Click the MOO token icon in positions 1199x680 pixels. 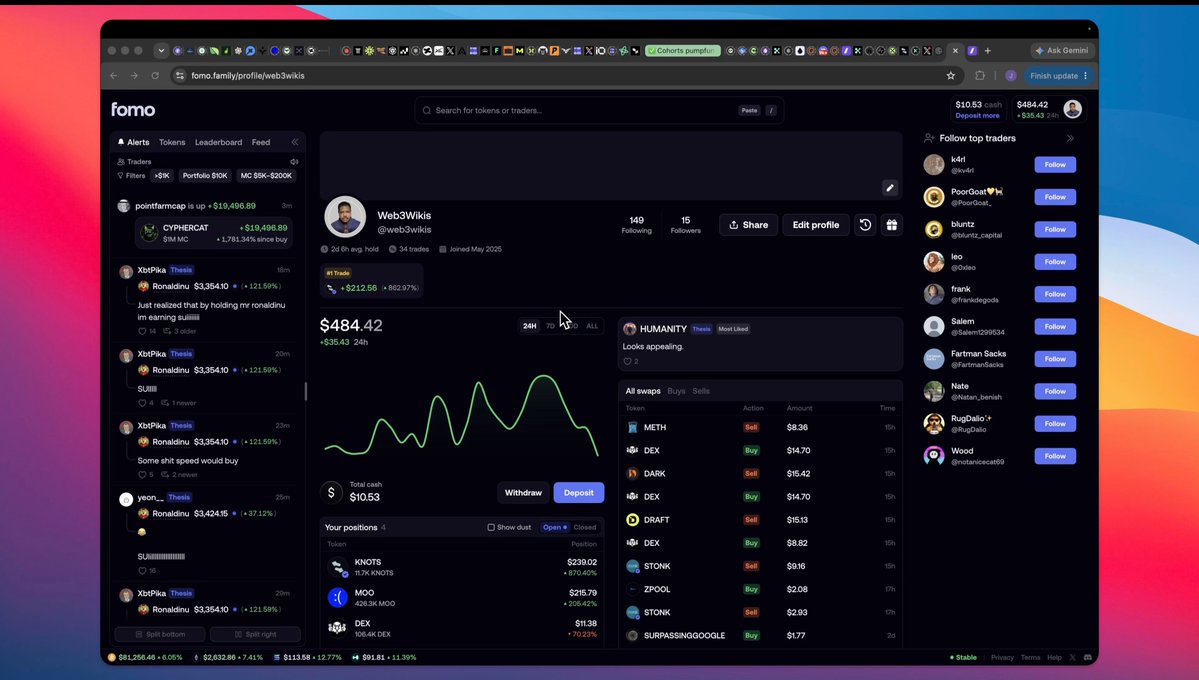[337, 597]
